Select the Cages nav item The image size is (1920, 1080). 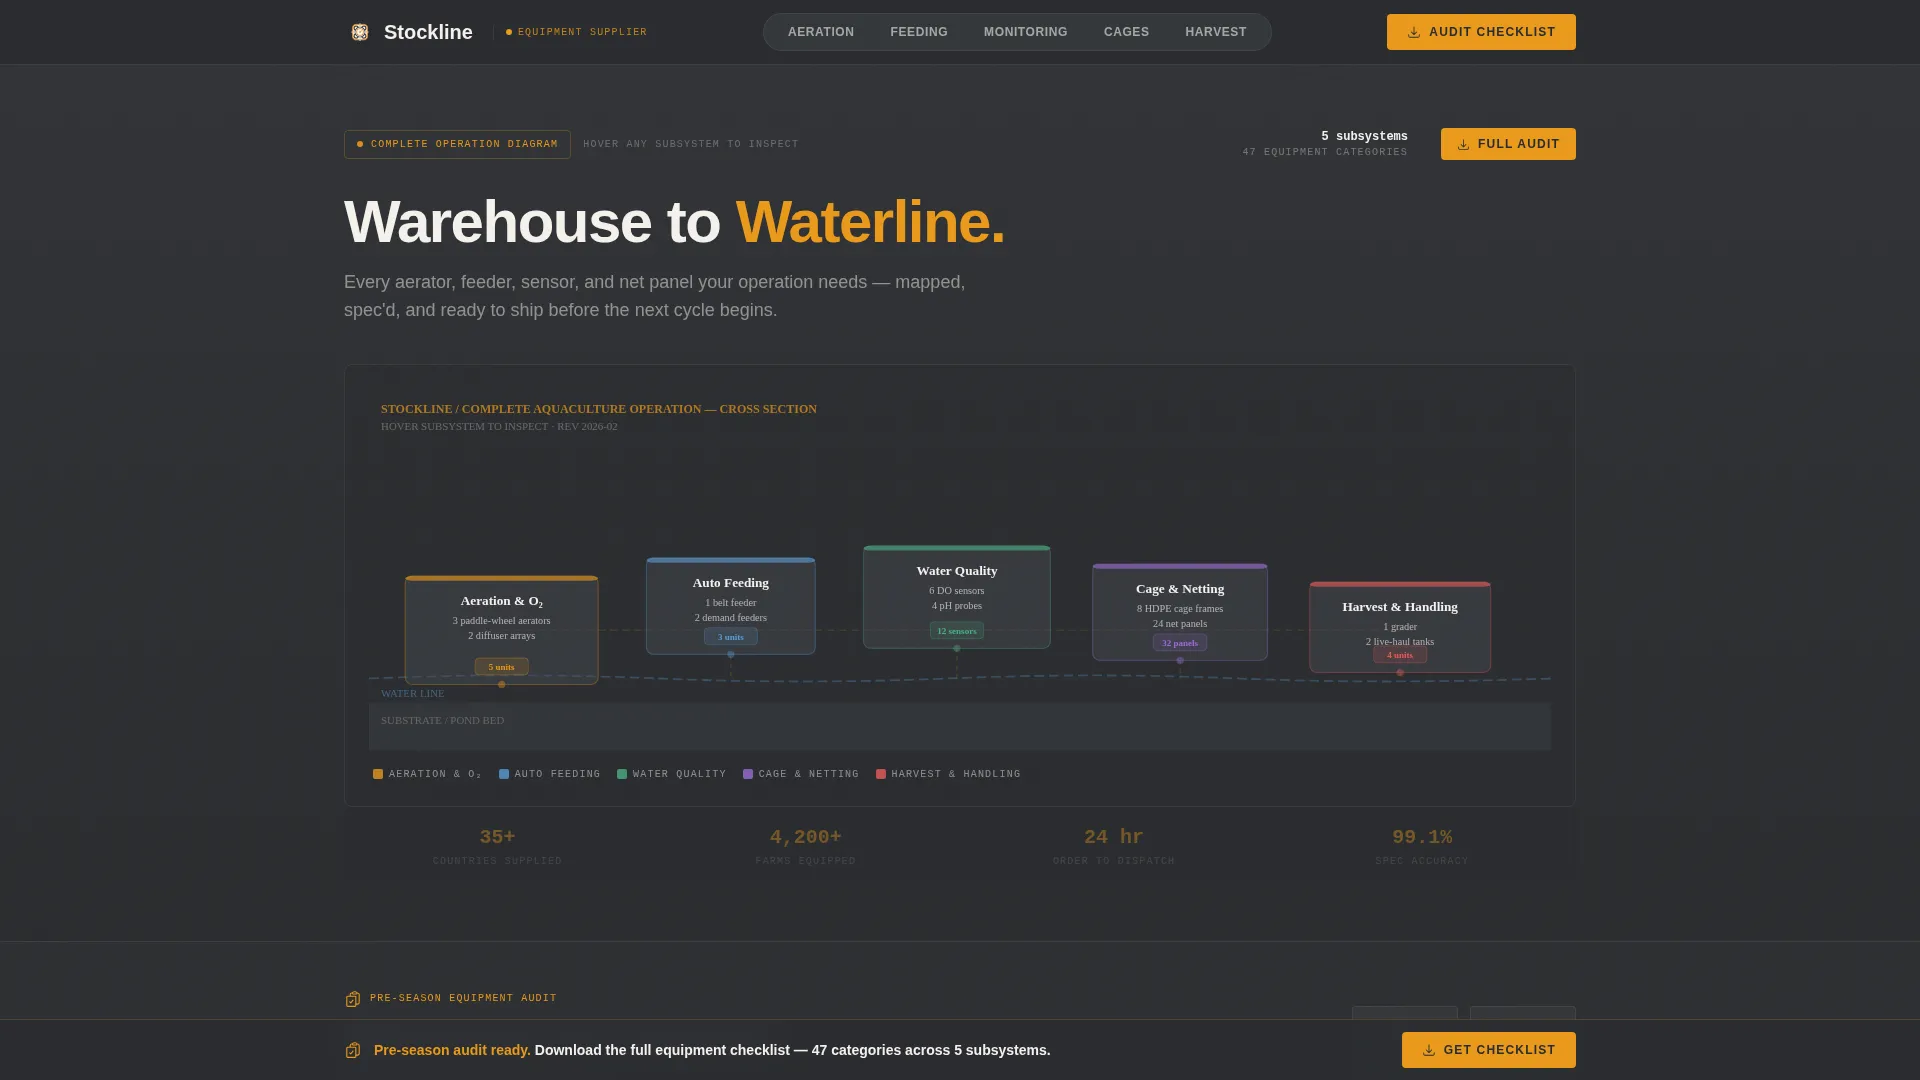(x=1126, y=32)
